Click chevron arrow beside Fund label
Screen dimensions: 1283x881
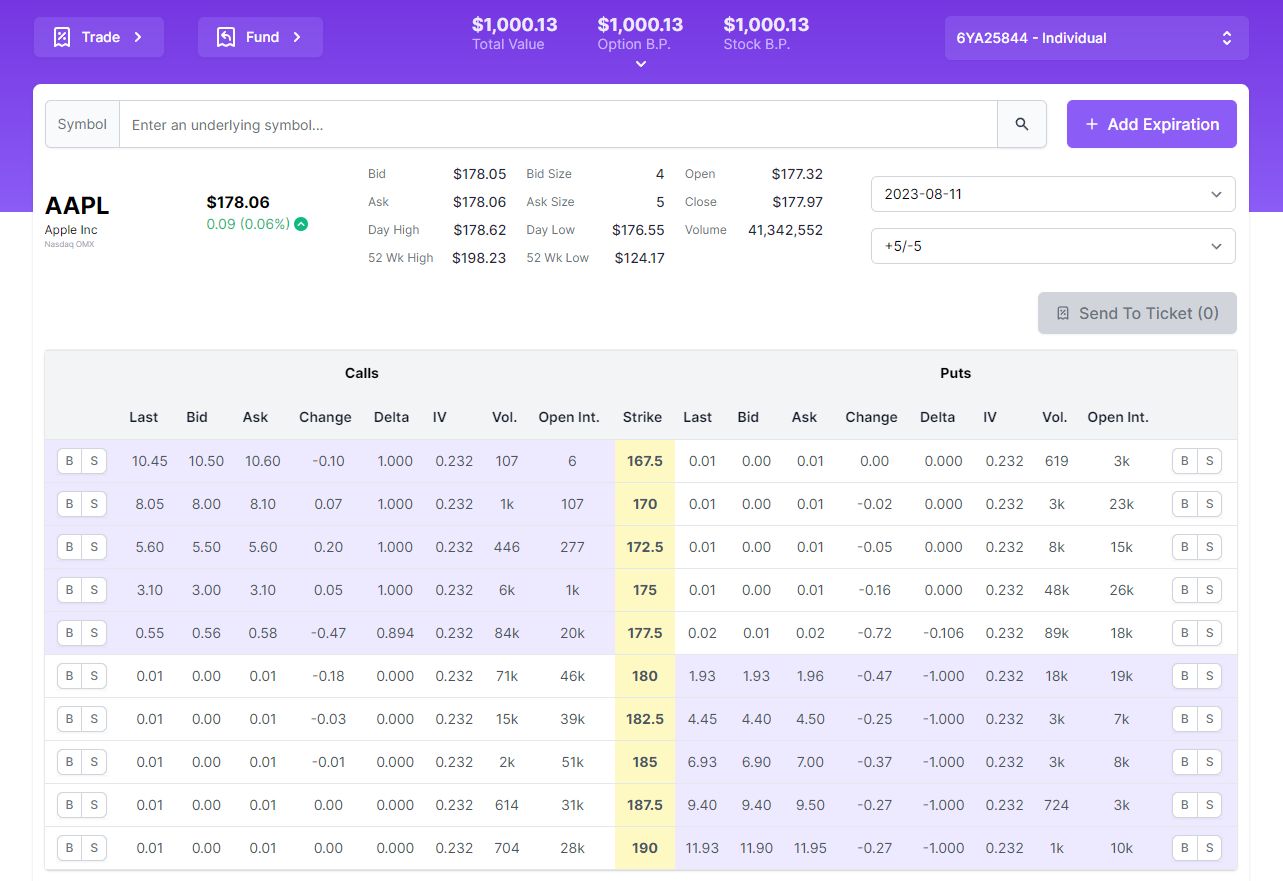coord(297,37)
